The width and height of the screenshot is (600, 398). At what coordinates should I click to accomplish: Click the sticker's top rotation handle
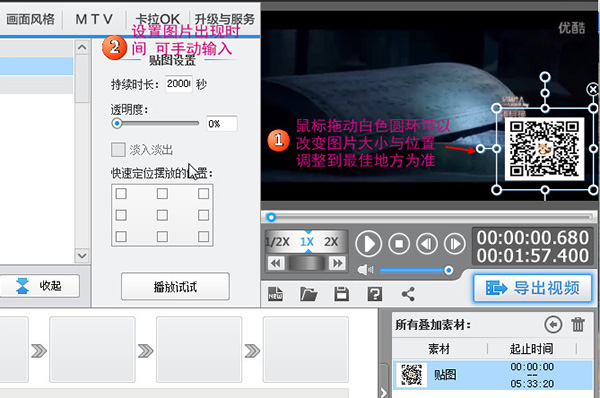click(x=545, y=77)
